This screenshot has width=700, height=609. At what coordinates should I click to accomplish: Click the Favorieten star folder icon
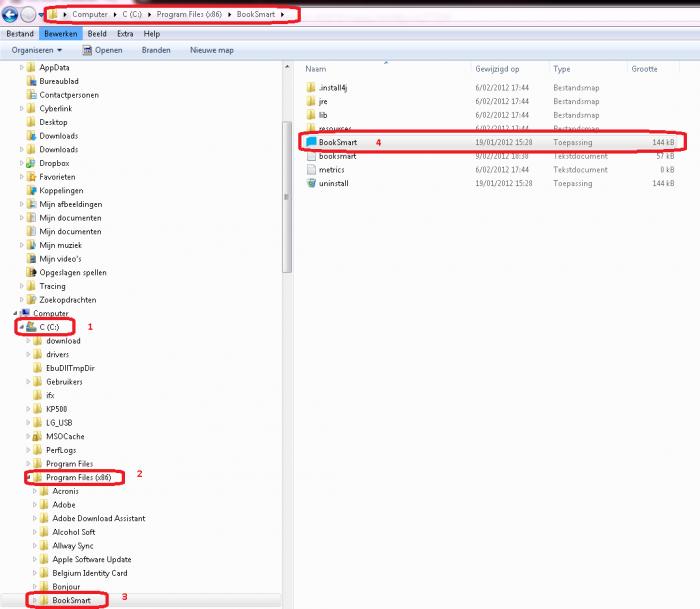[x=31, y=177]
